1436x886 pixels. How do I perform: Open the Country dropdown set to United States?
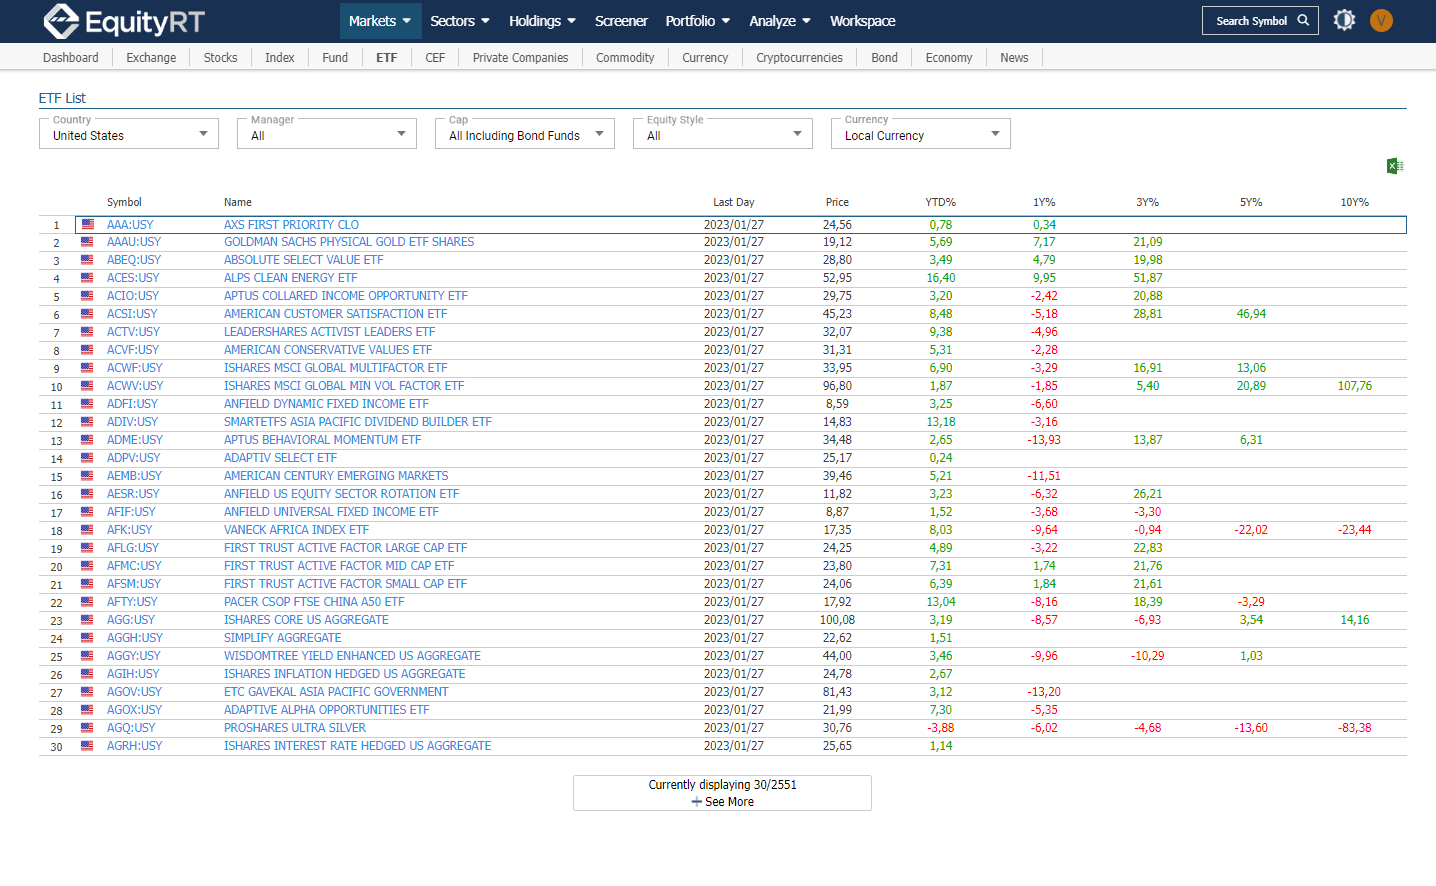pos(129,134)
